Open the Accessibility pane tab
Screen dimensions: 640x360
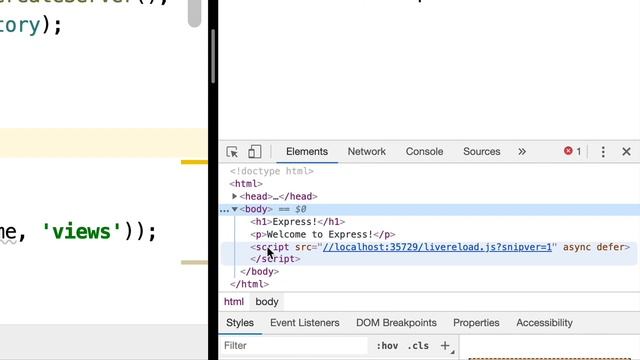544,322
